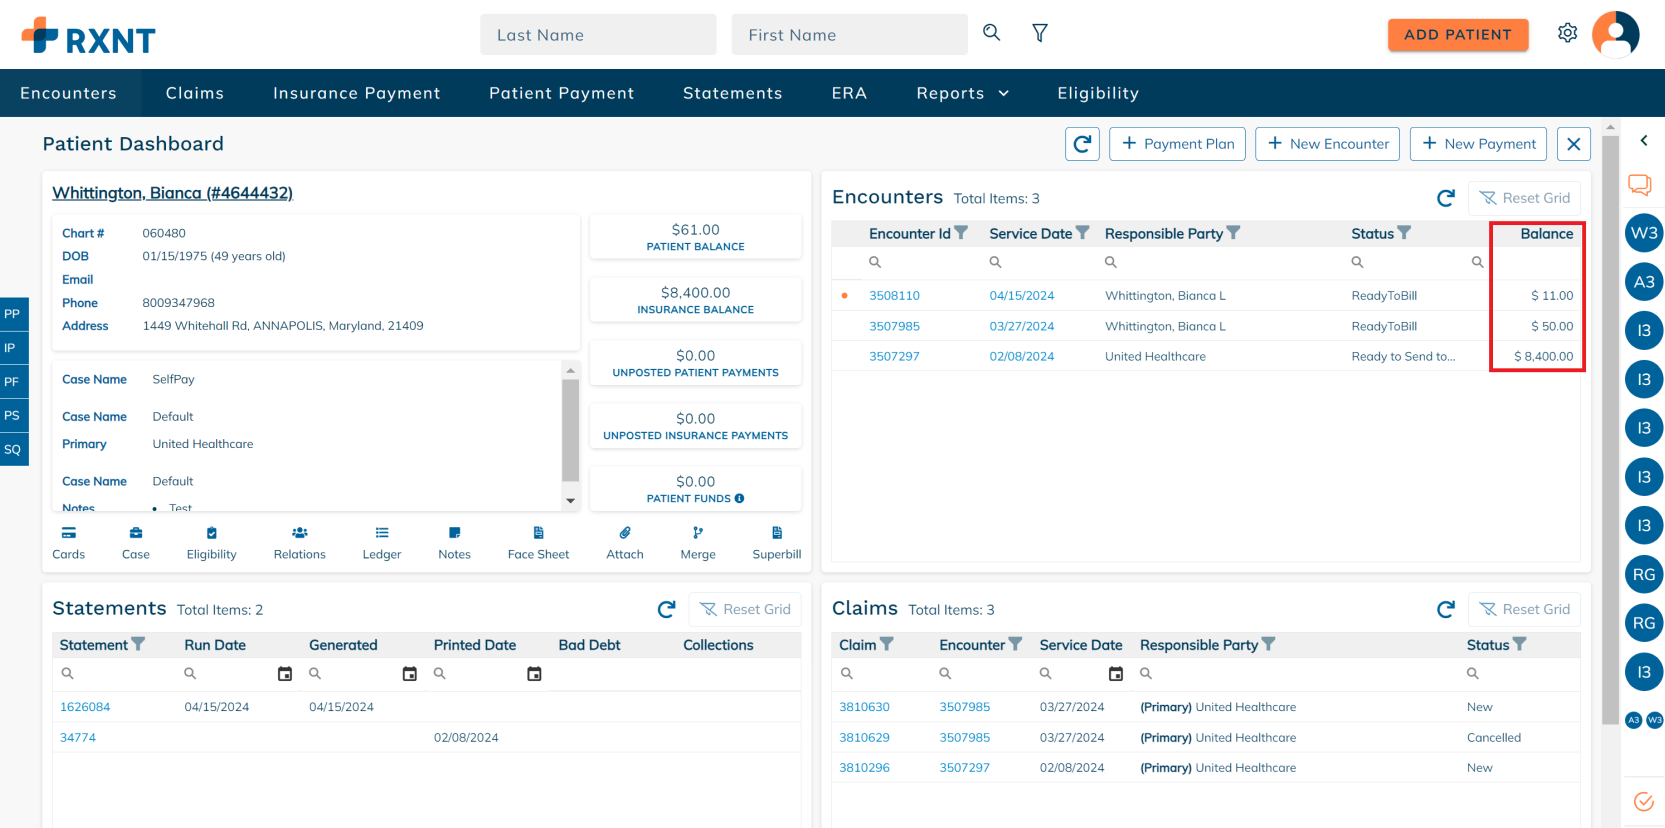The height and width of the screenshot is (828, 1665).
Task: Open encounter 3508110 link
Action: 894,296
